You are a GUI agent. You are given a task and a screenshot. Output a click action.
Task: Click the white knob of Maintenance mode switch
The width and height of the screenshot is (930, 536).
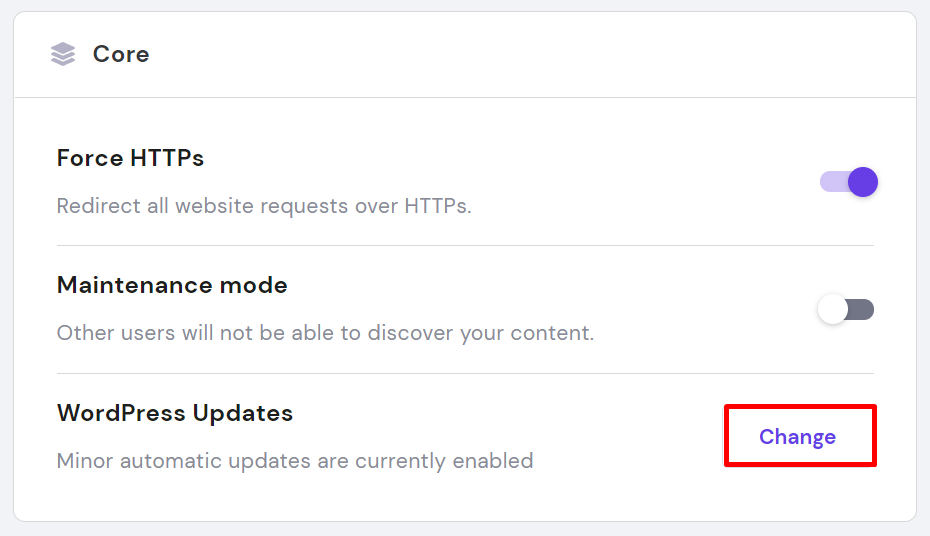point(832,310)
